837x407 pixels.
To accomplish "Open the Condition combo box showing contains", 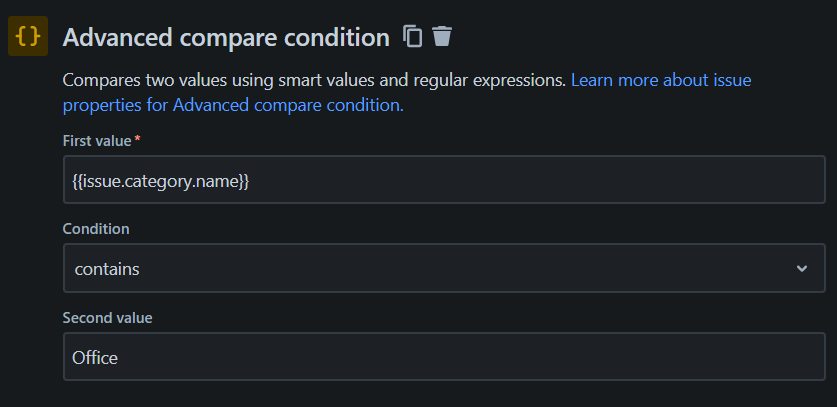I will point(444,269).
